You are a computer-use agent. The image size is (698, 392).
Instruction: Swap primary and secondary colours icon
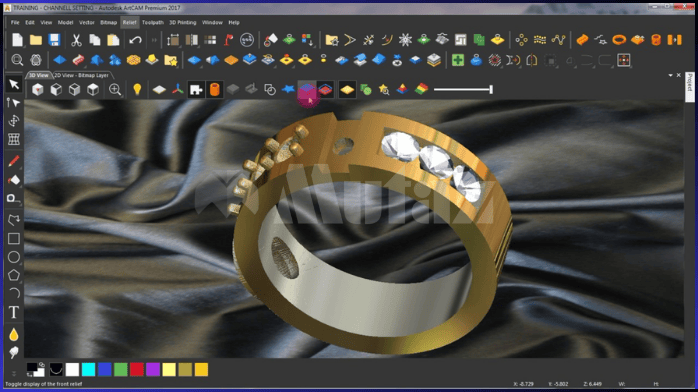point(41,365)
